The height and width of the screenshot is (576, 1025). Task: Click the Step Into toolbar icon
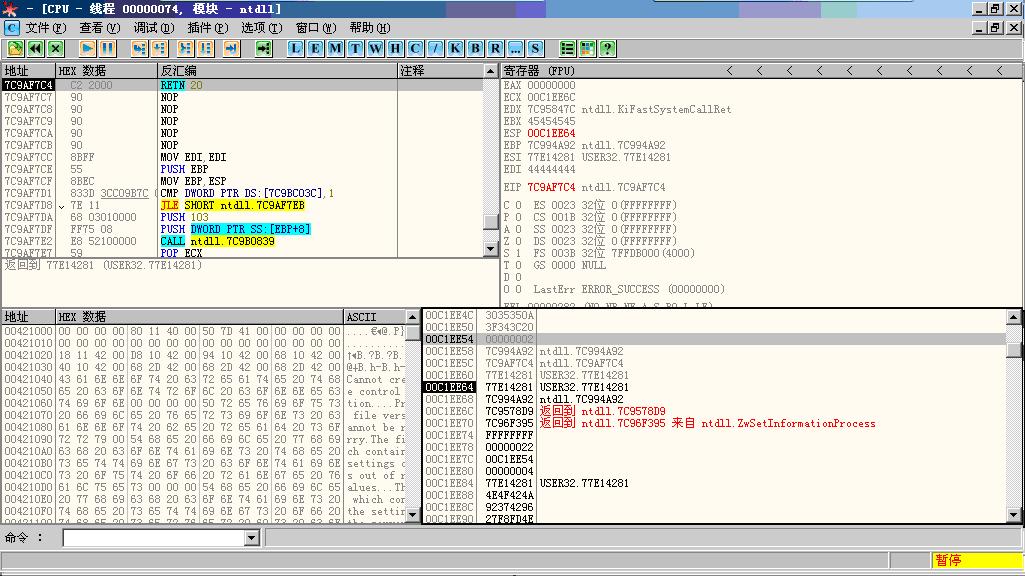[139, 48]
